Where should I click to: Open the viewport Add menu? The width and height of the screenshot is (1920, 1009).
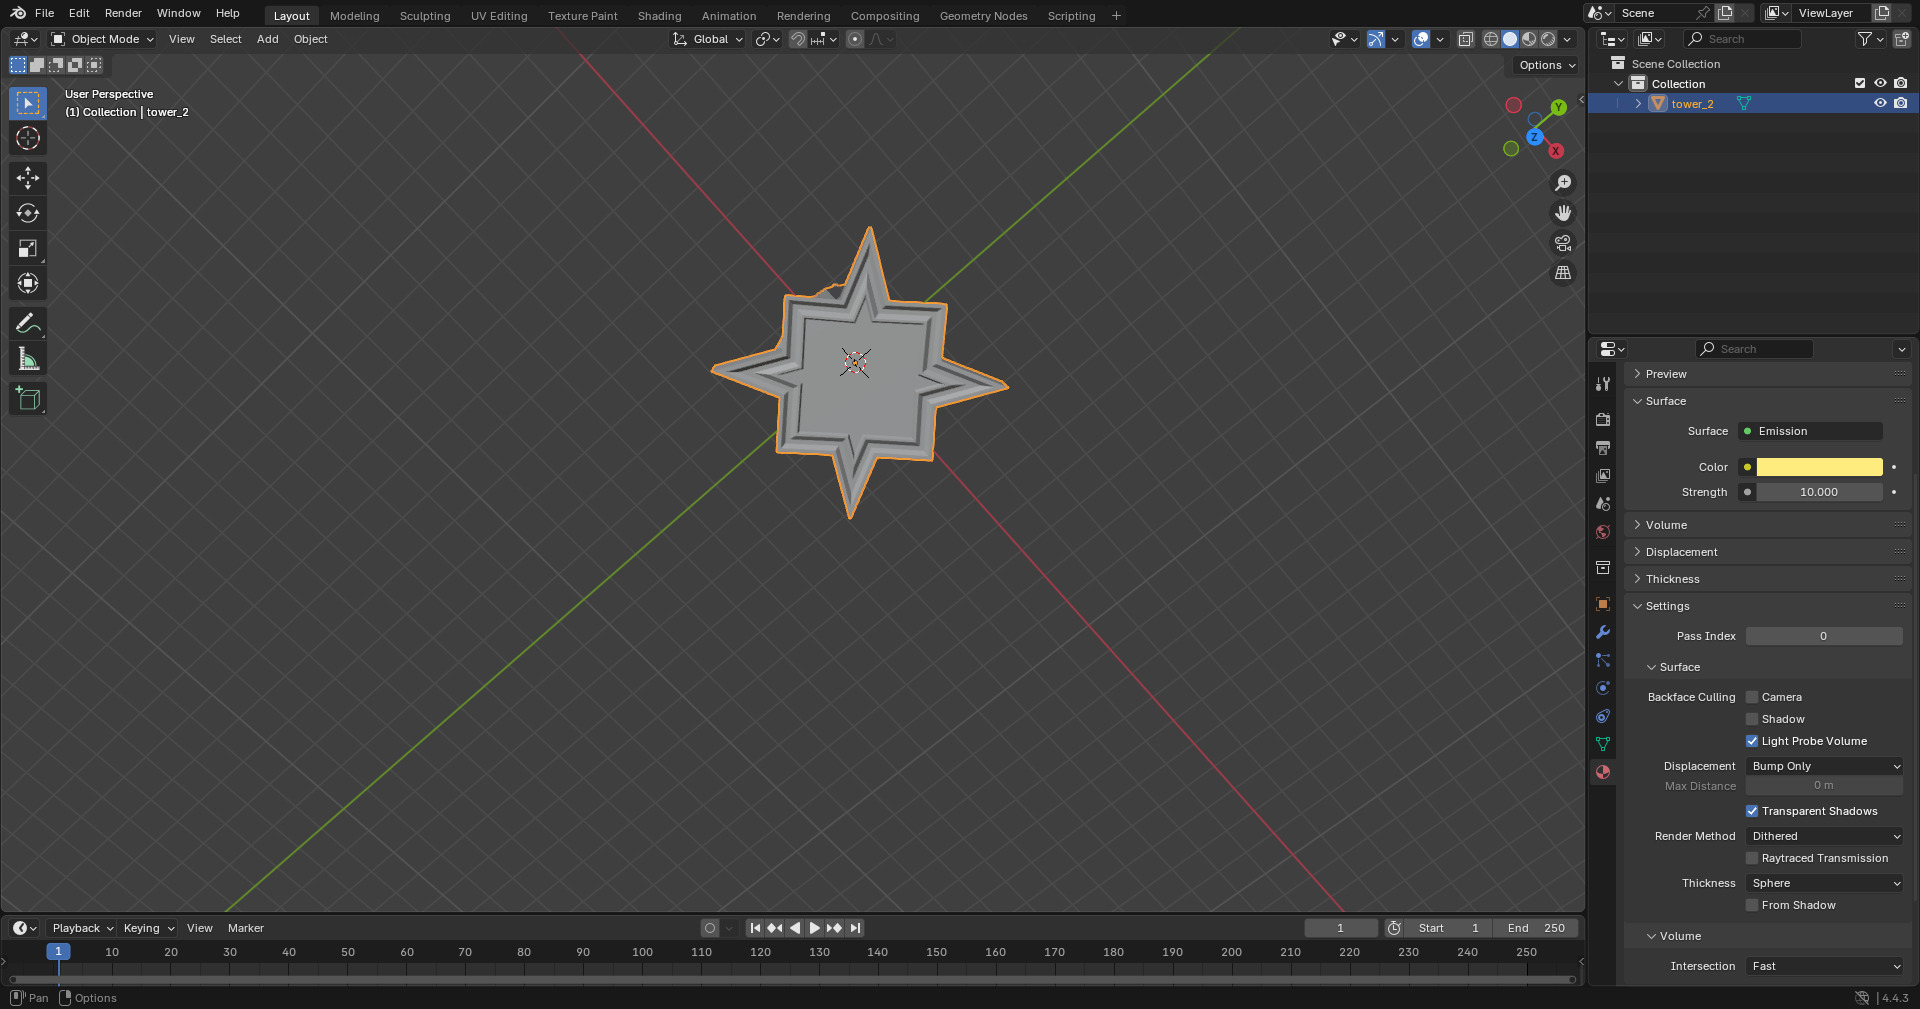coord(267,39)
